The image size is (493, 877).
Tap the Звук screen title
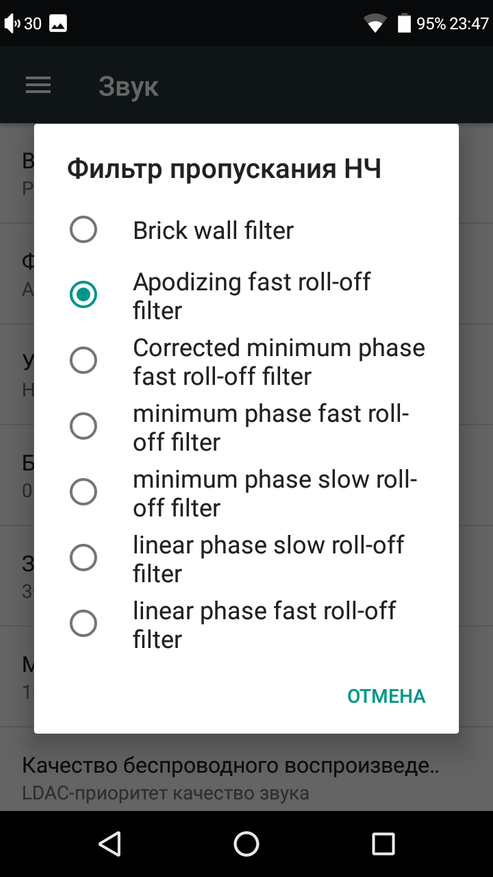tap(129, 87)
